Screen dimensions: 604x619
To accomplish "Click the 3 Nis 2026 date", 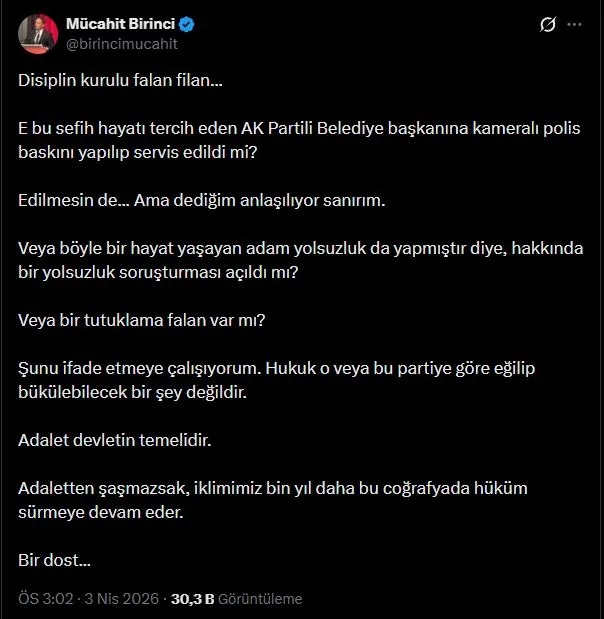I will tap(117, 599).
